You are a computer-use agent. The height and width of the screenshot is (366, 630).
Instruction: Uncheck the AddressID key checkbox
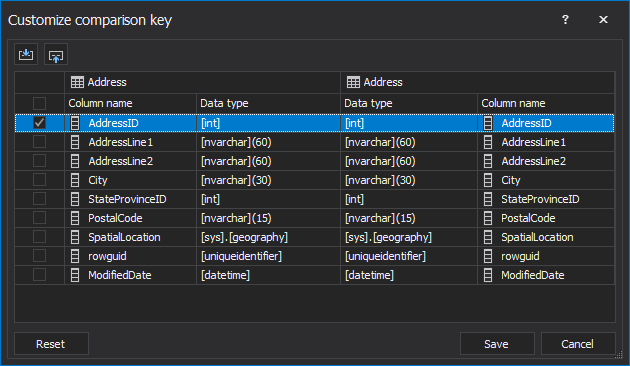39,123
